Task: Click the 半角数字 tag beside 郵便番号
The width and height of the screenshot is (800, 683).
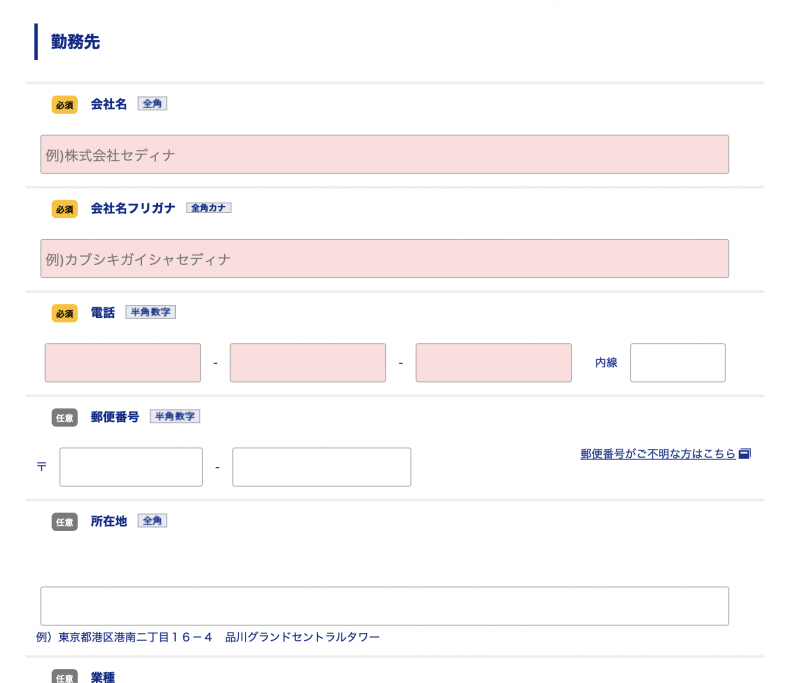Action: 174,416
